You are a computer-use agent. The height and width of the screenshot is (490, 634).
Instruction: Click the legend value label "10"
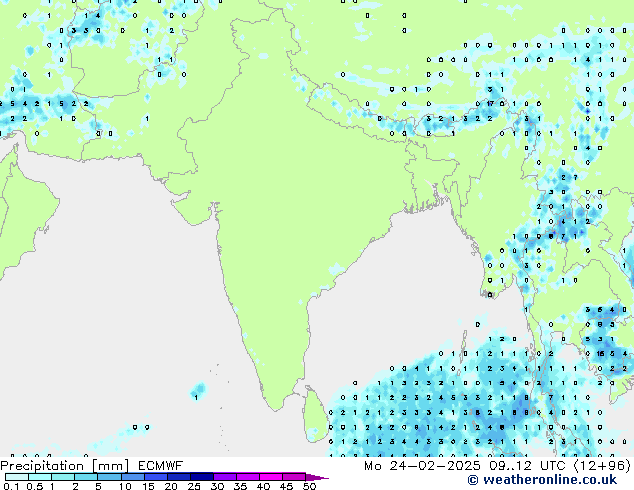(x=125, y=486)
